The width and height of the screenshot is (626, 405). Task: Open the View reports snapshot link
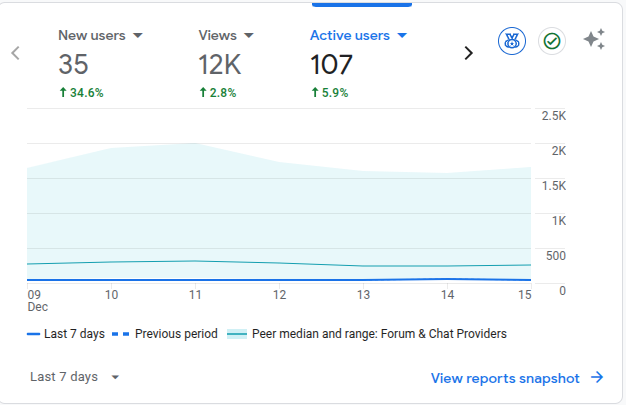coord(505,377)
